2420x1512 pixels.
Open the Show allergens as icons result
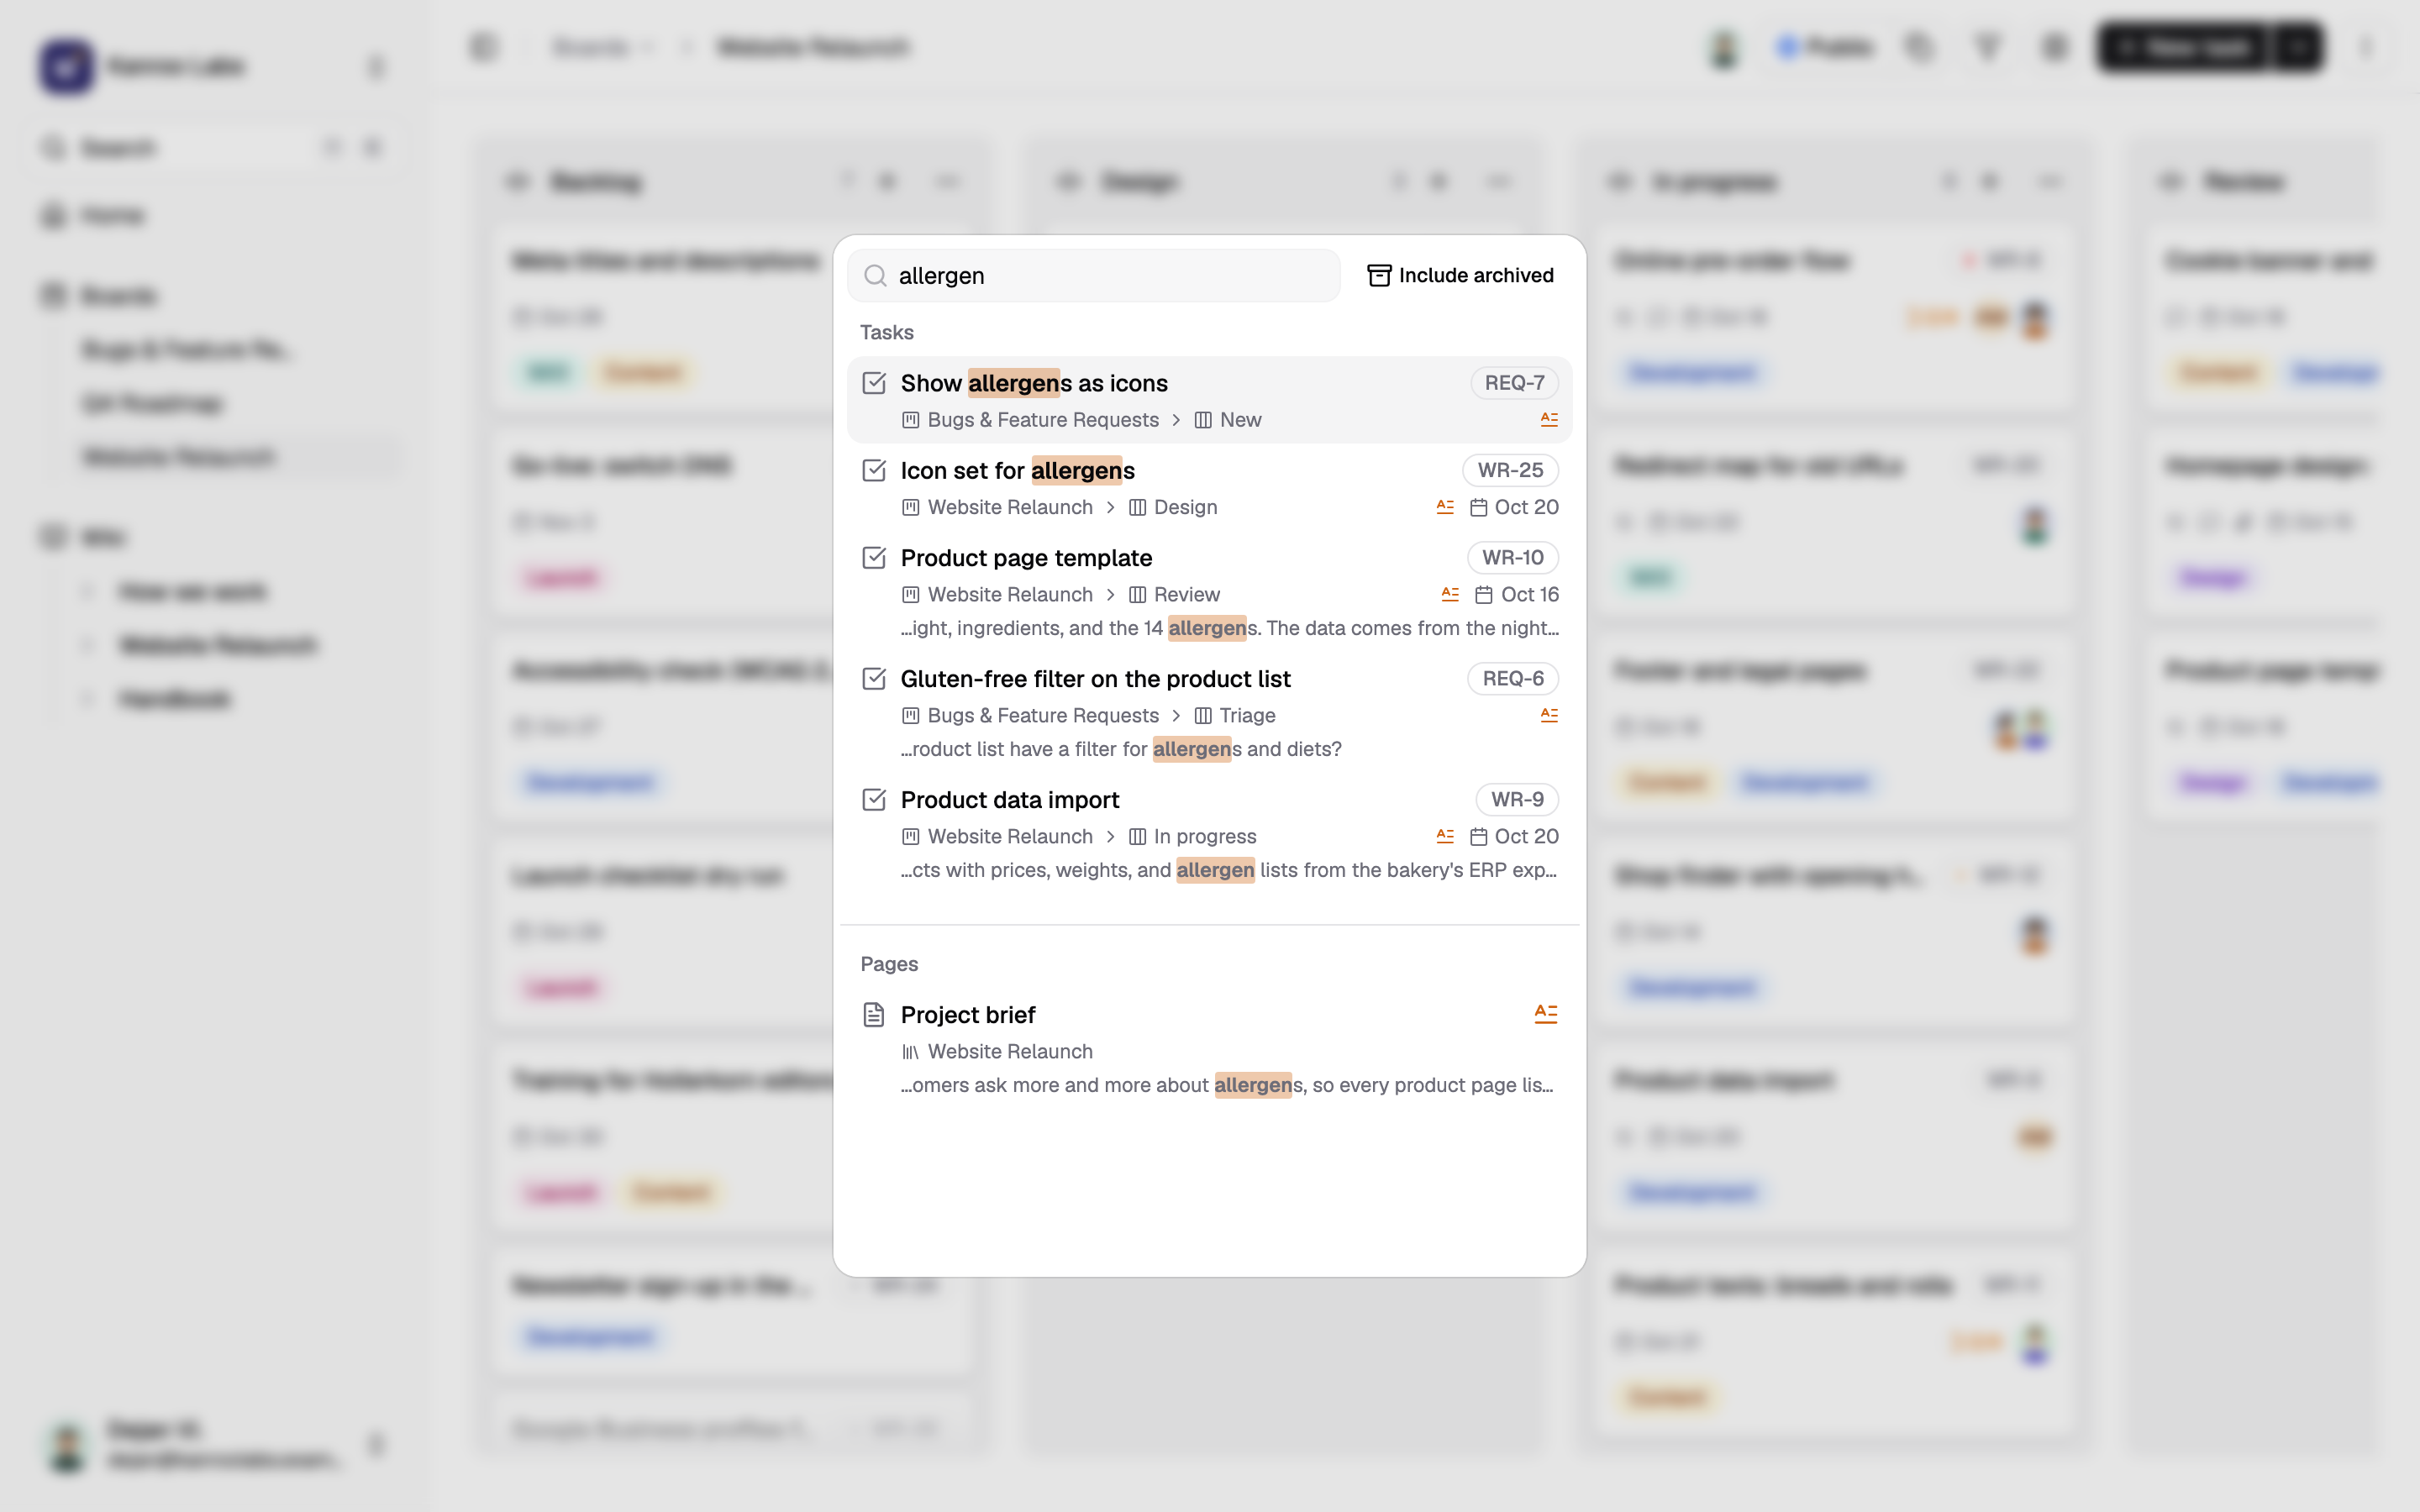click(x=1209, y=400)
